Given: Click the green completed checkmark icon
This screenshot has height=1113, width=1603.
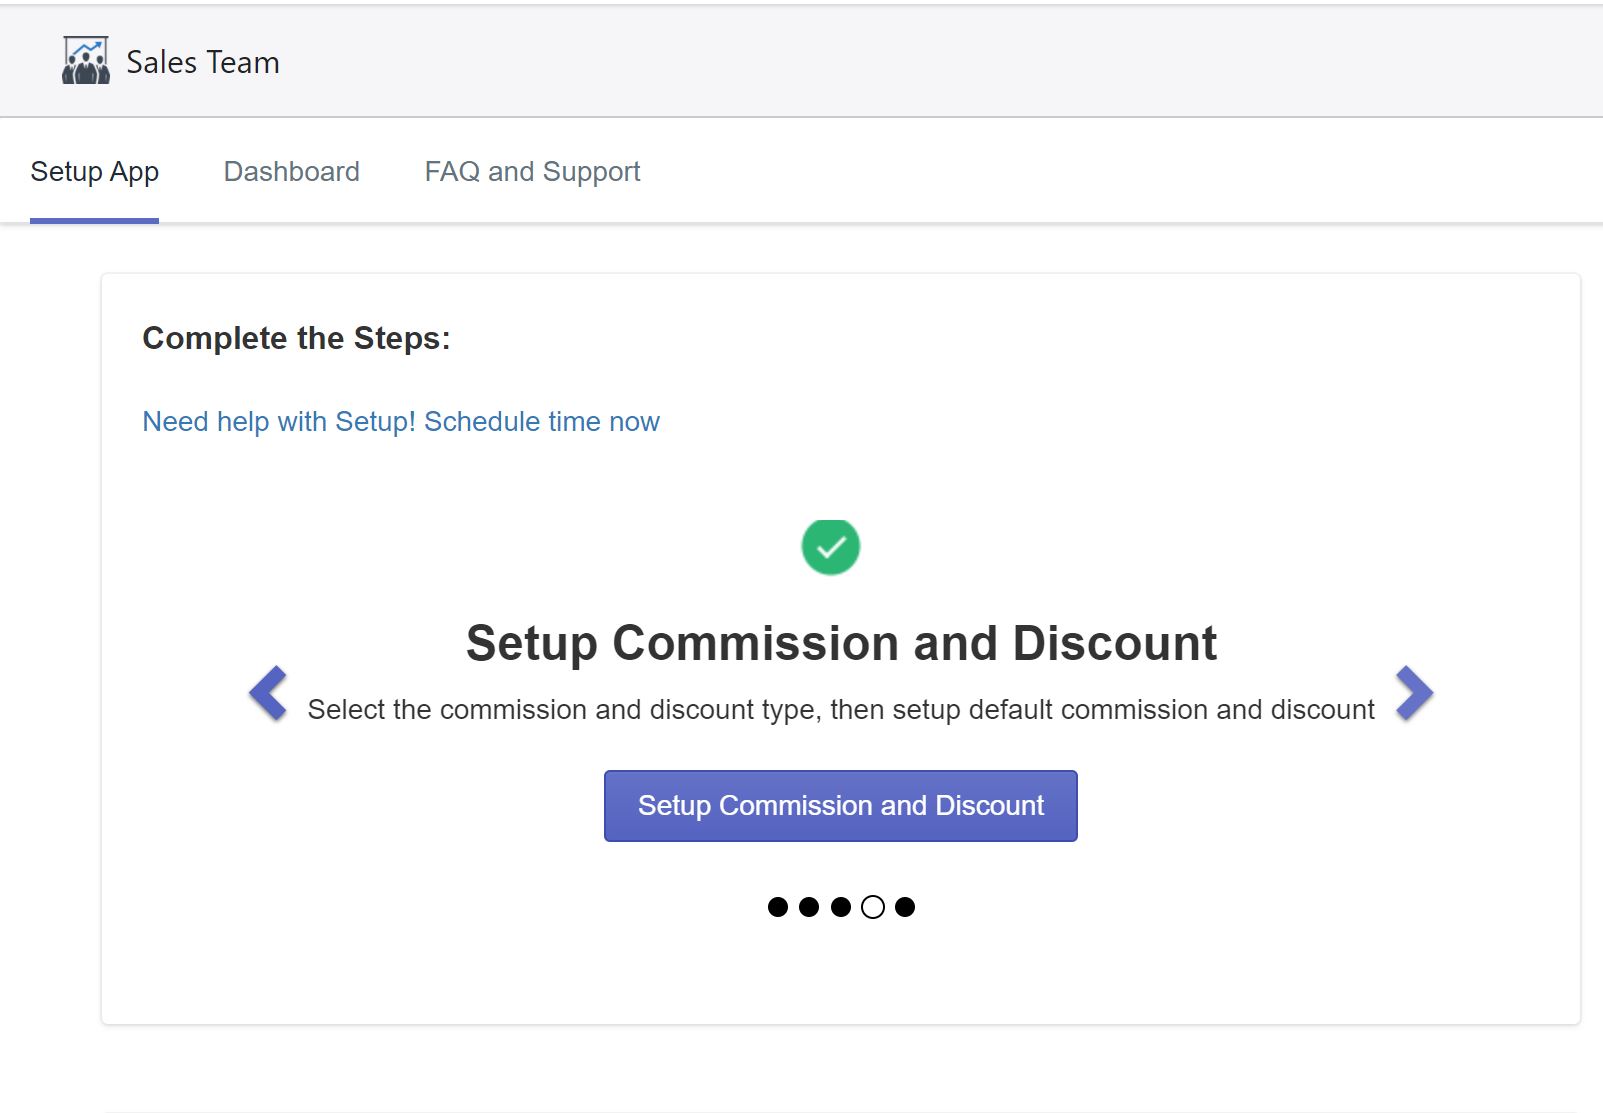Looking at the screenshot, I should pos(830,547).
